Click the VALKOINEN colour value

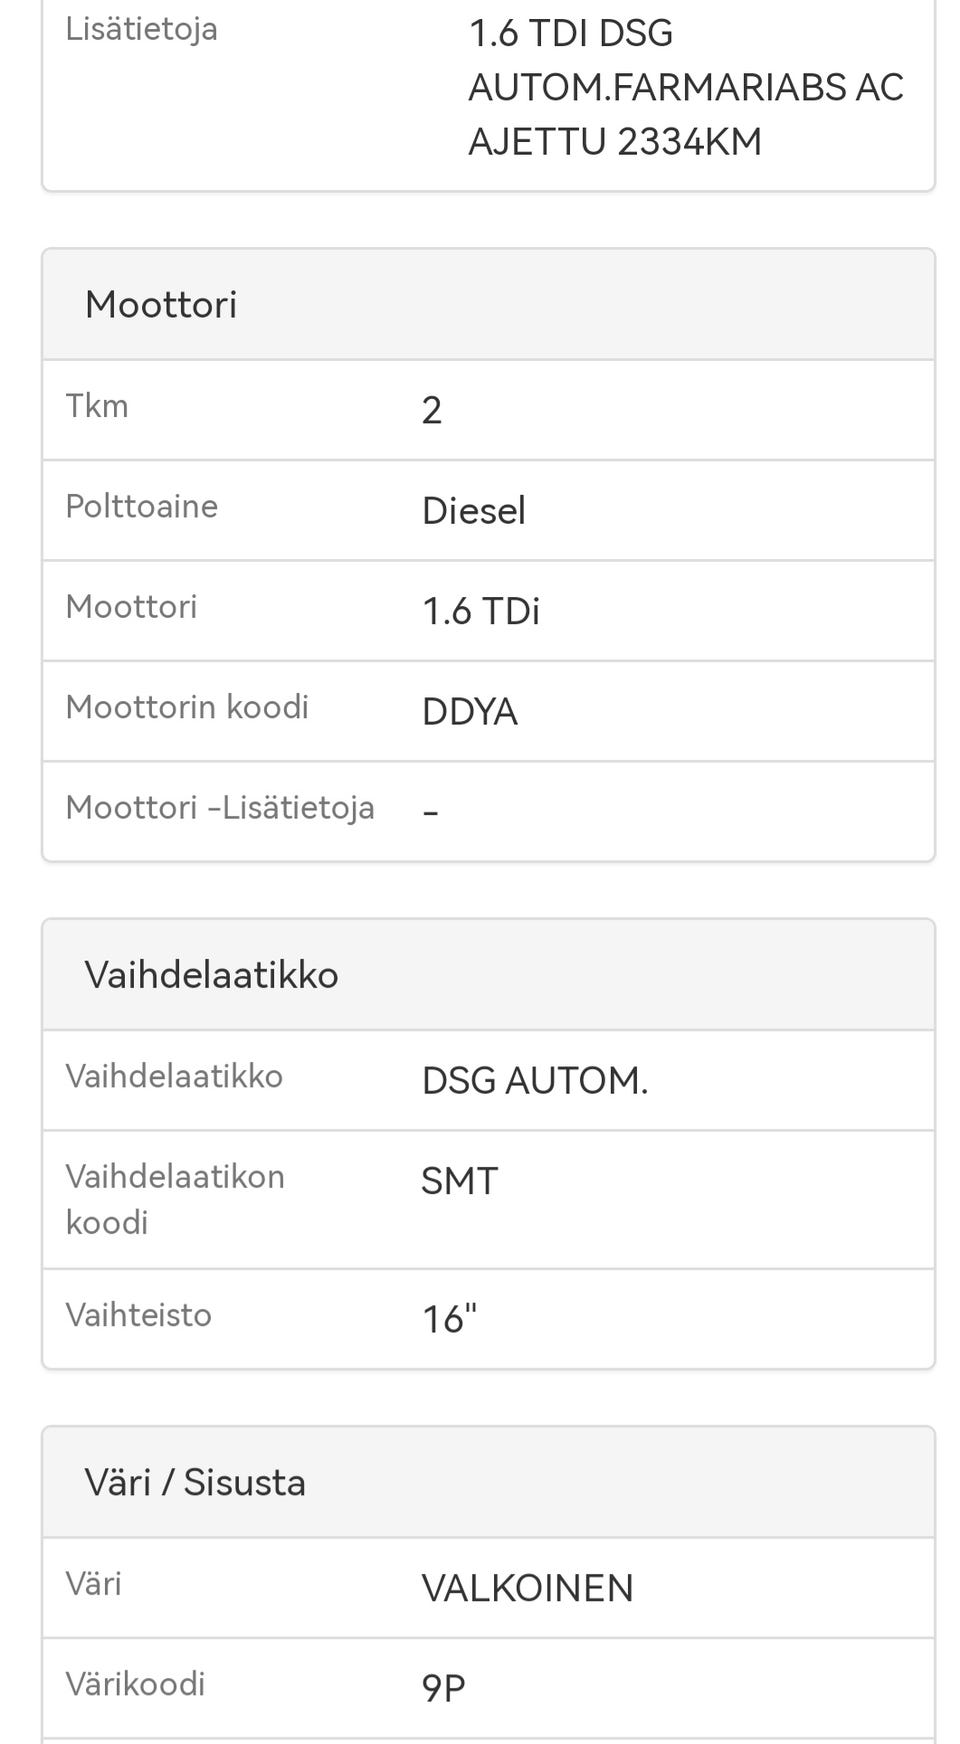527,1588
